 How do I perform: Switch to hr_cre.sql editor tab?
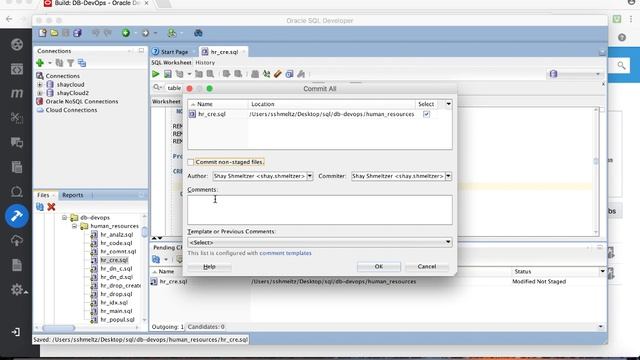pos(224,52)
